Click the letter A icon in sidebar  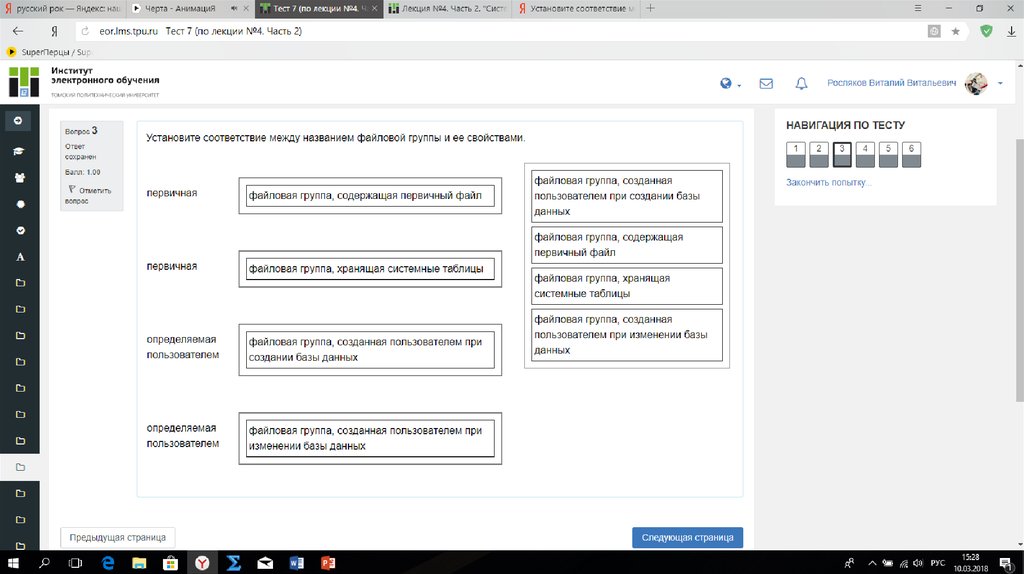click(20, 257)
